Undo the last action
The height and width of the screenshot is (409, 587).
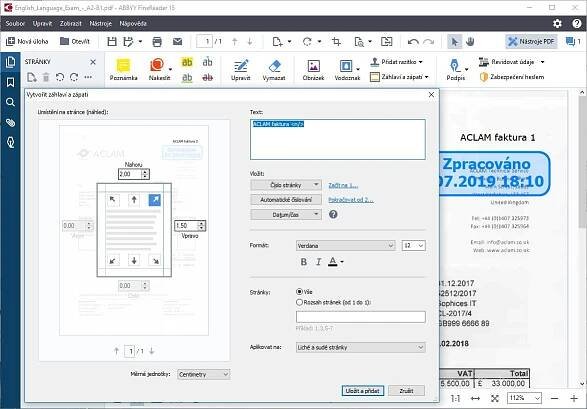click(x=413, y=42)
